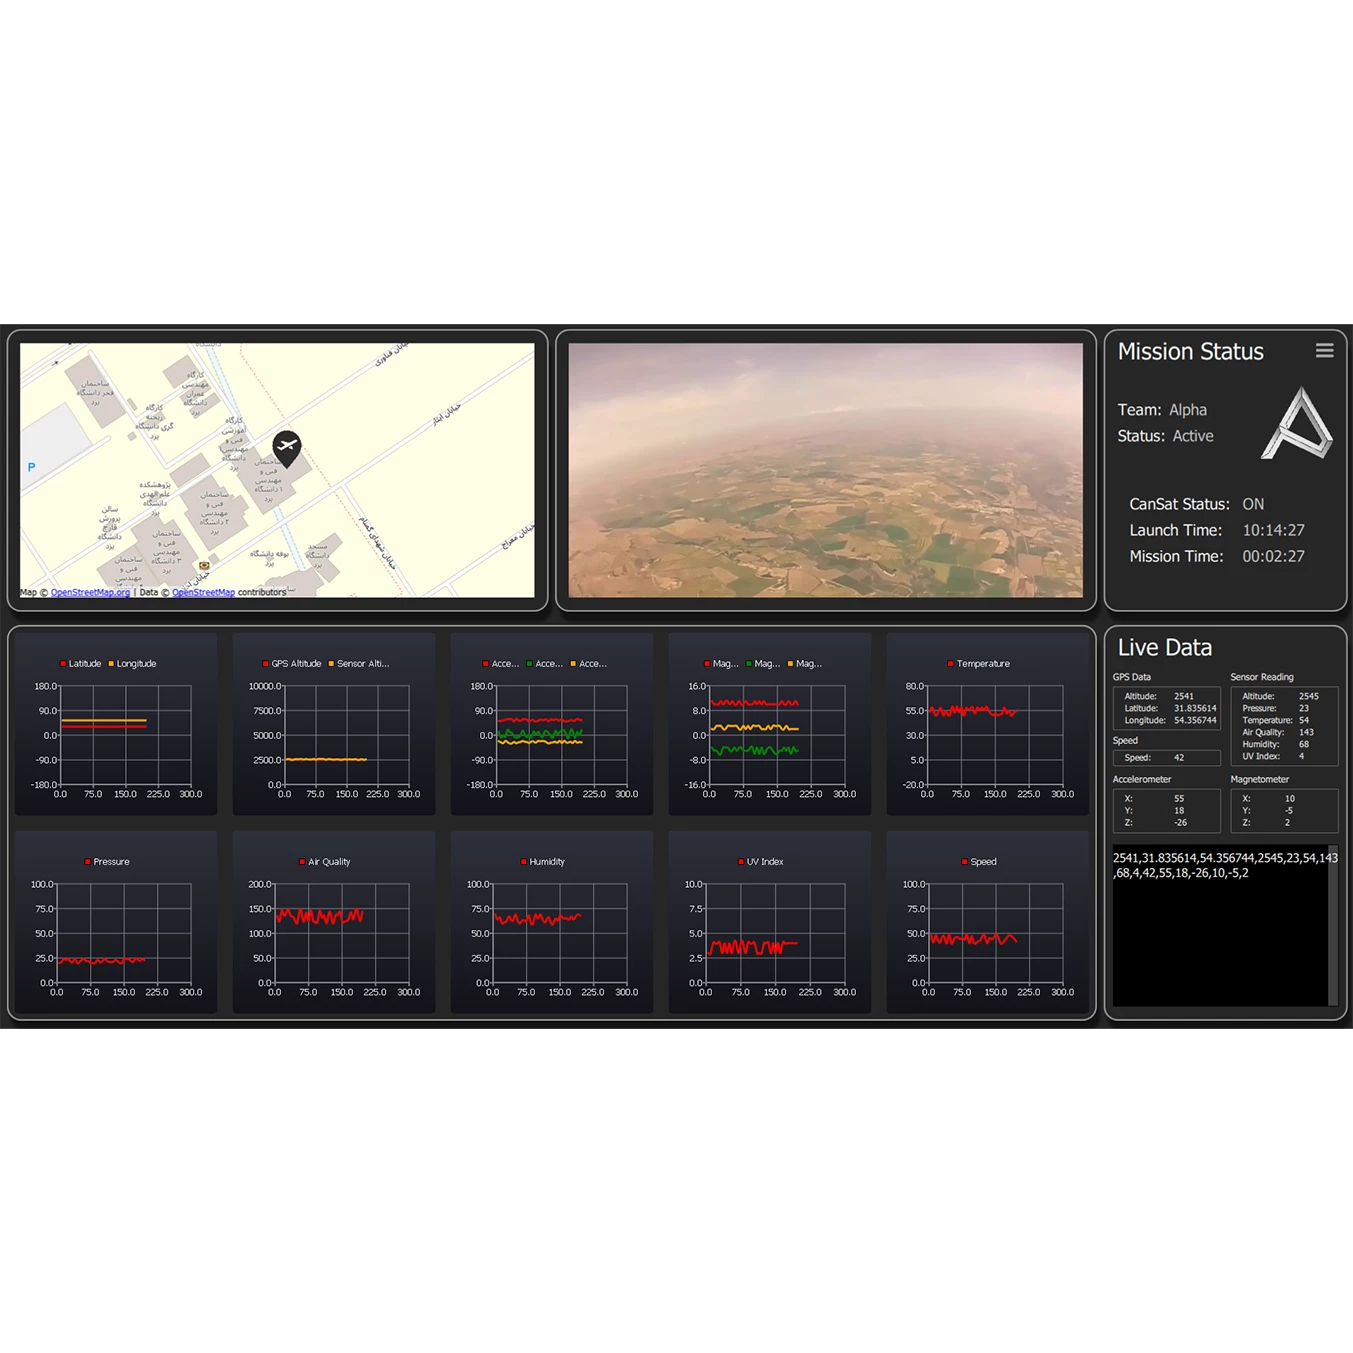Click the Team name Alpha
This screenshot has height=1353, width=1353.
pyautogui.click(x=1188, y=409)
